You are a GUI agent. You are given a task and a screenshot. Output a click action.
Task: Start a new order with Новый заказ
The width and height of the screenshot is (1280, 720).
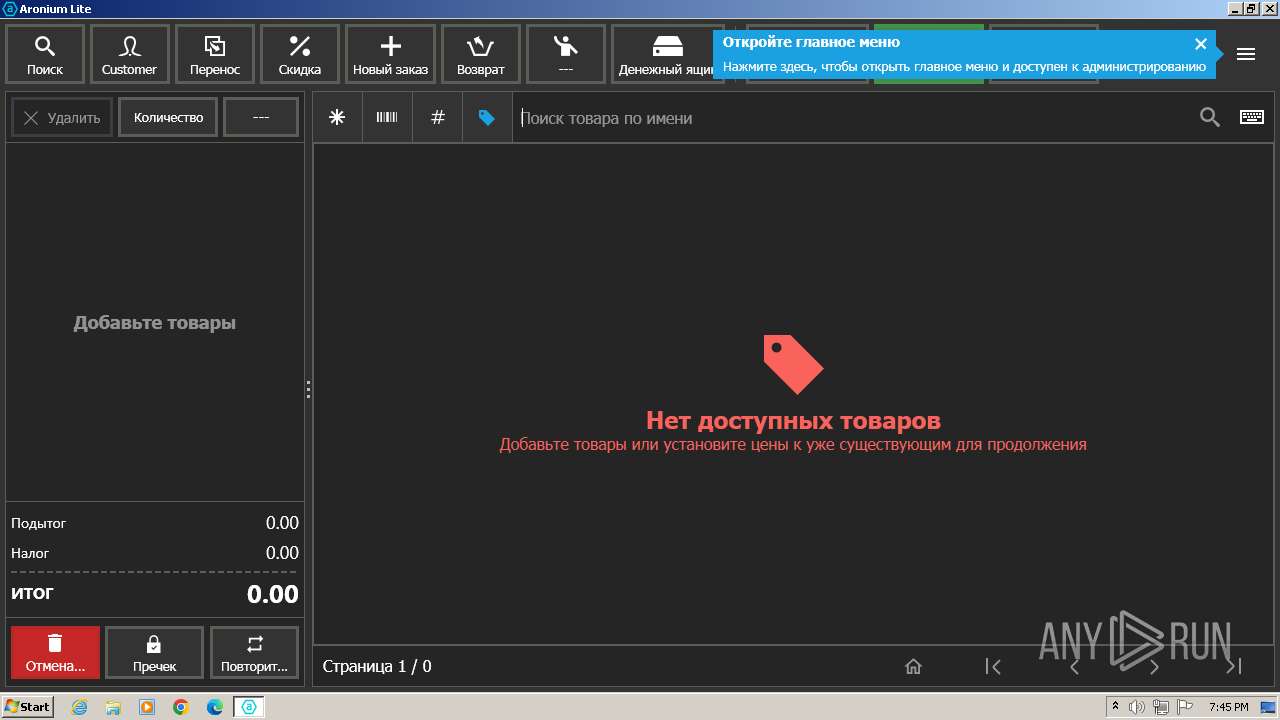click(390, 54)
